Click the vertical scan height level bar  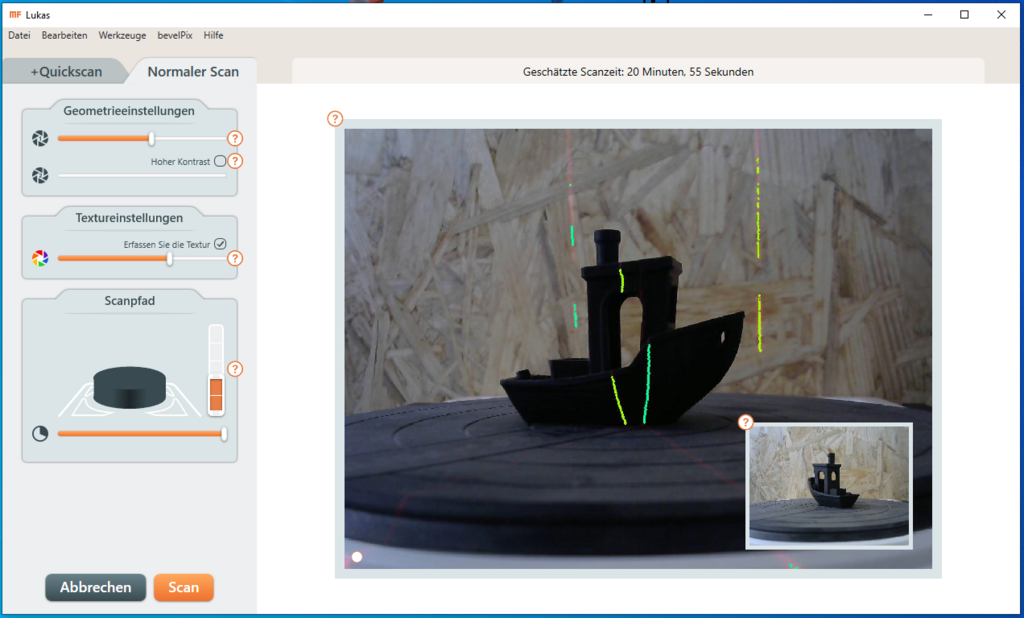coord(216,370)
